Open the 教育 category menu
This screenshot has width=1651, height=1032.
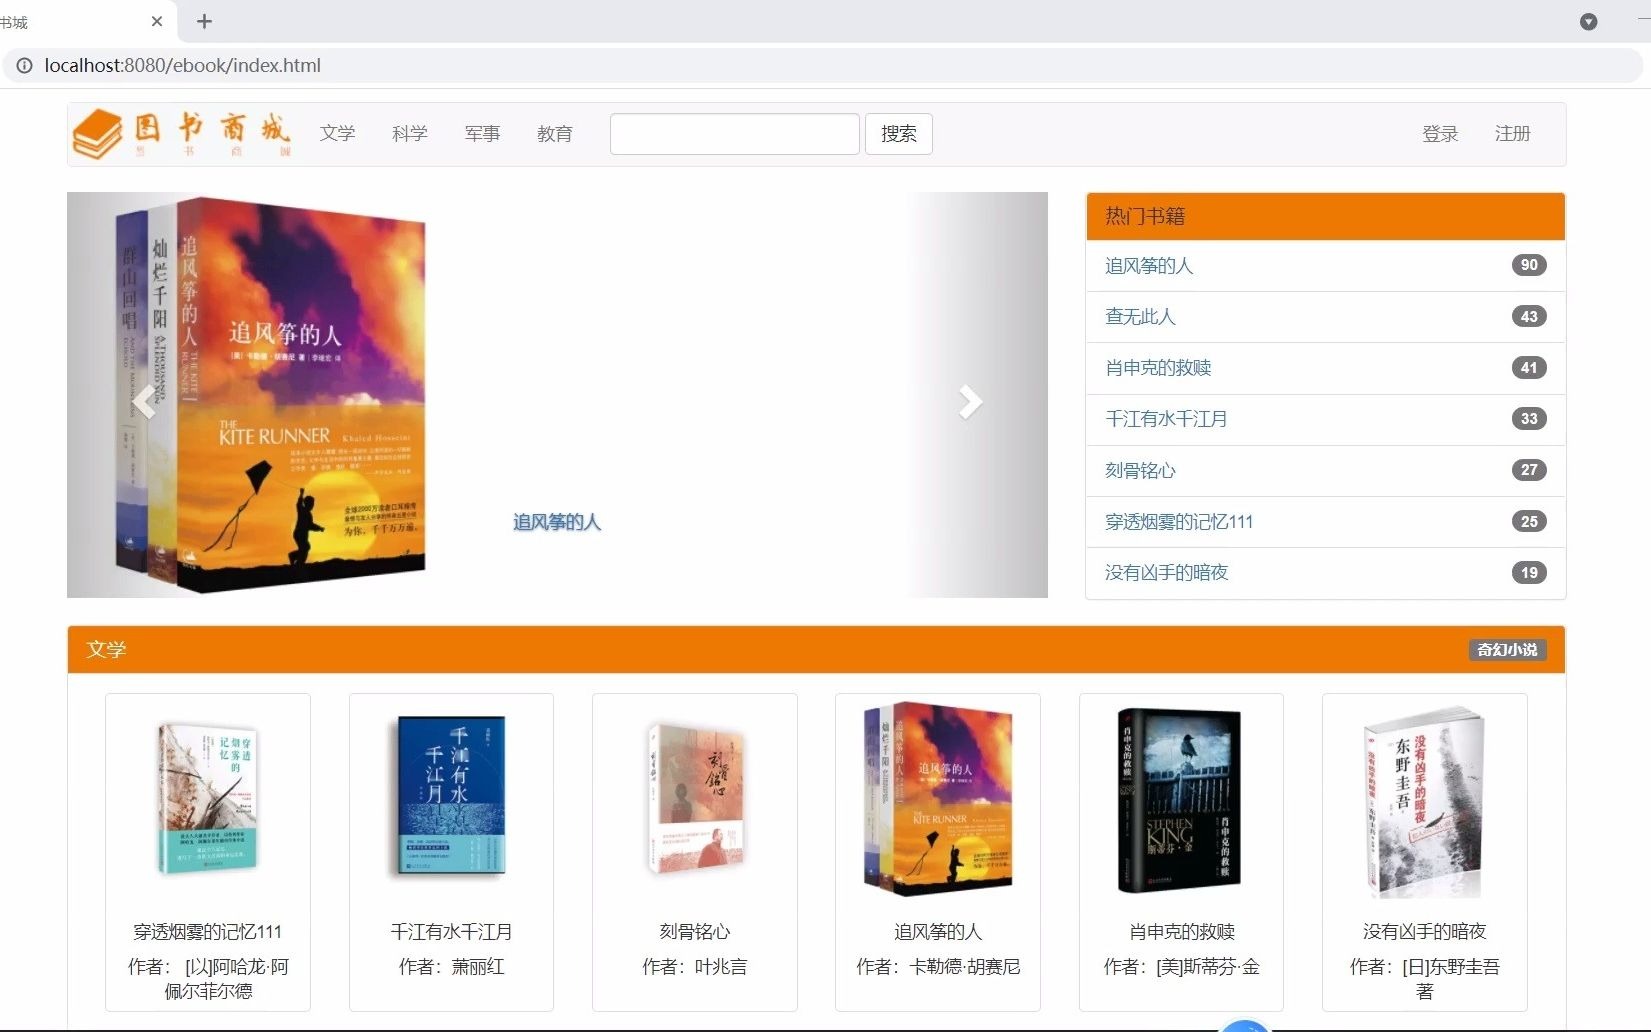pyautogui.click(x=554, y=133)
